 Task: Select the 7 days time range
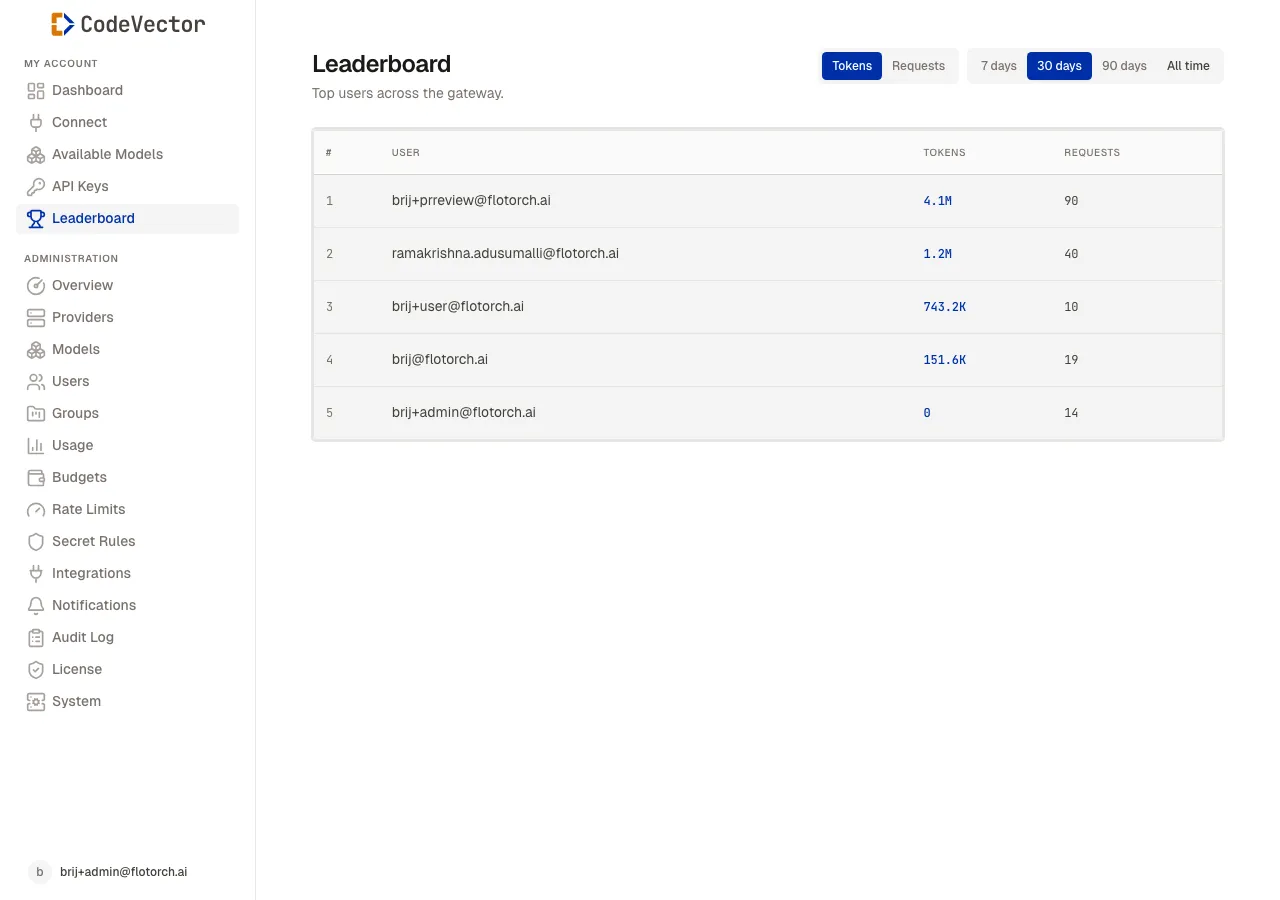pos(998,66)
